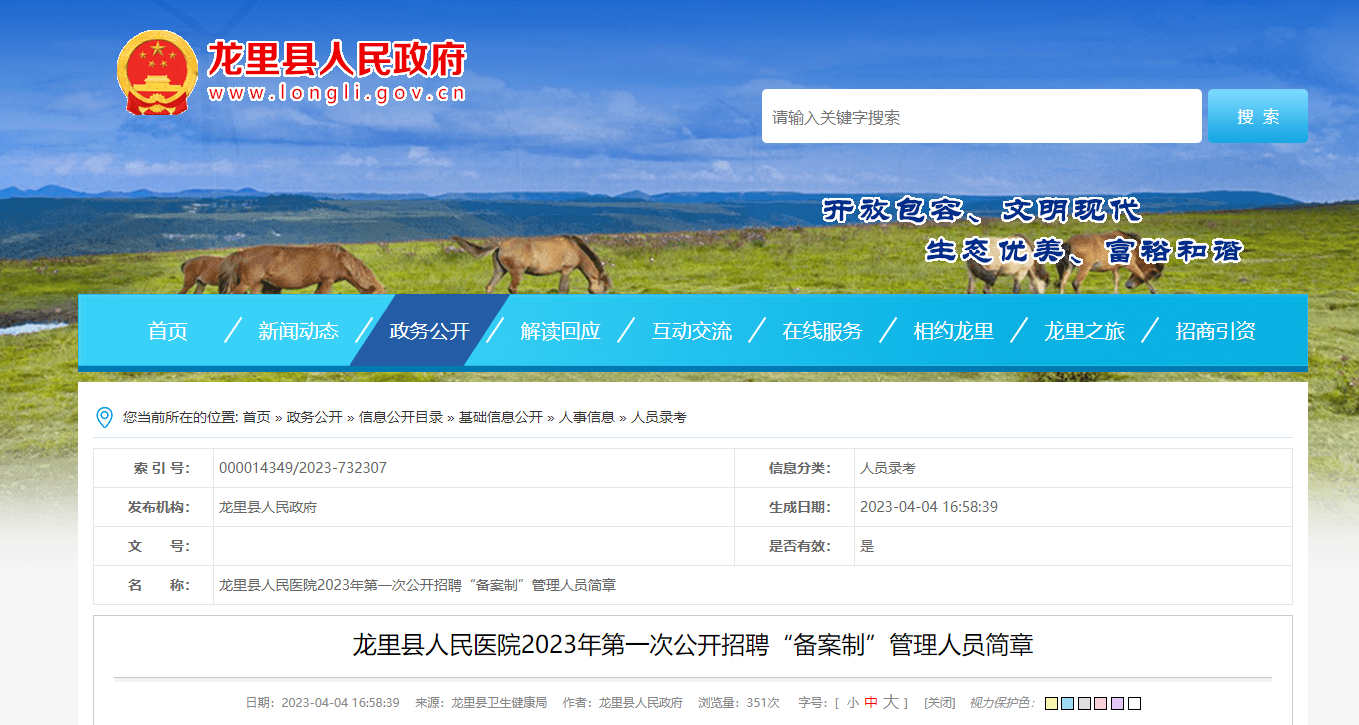The width and height of the screenshot is (1359, 725).
Task: Open the 招商引资 navigation tab
Action: click(1215, 331)
